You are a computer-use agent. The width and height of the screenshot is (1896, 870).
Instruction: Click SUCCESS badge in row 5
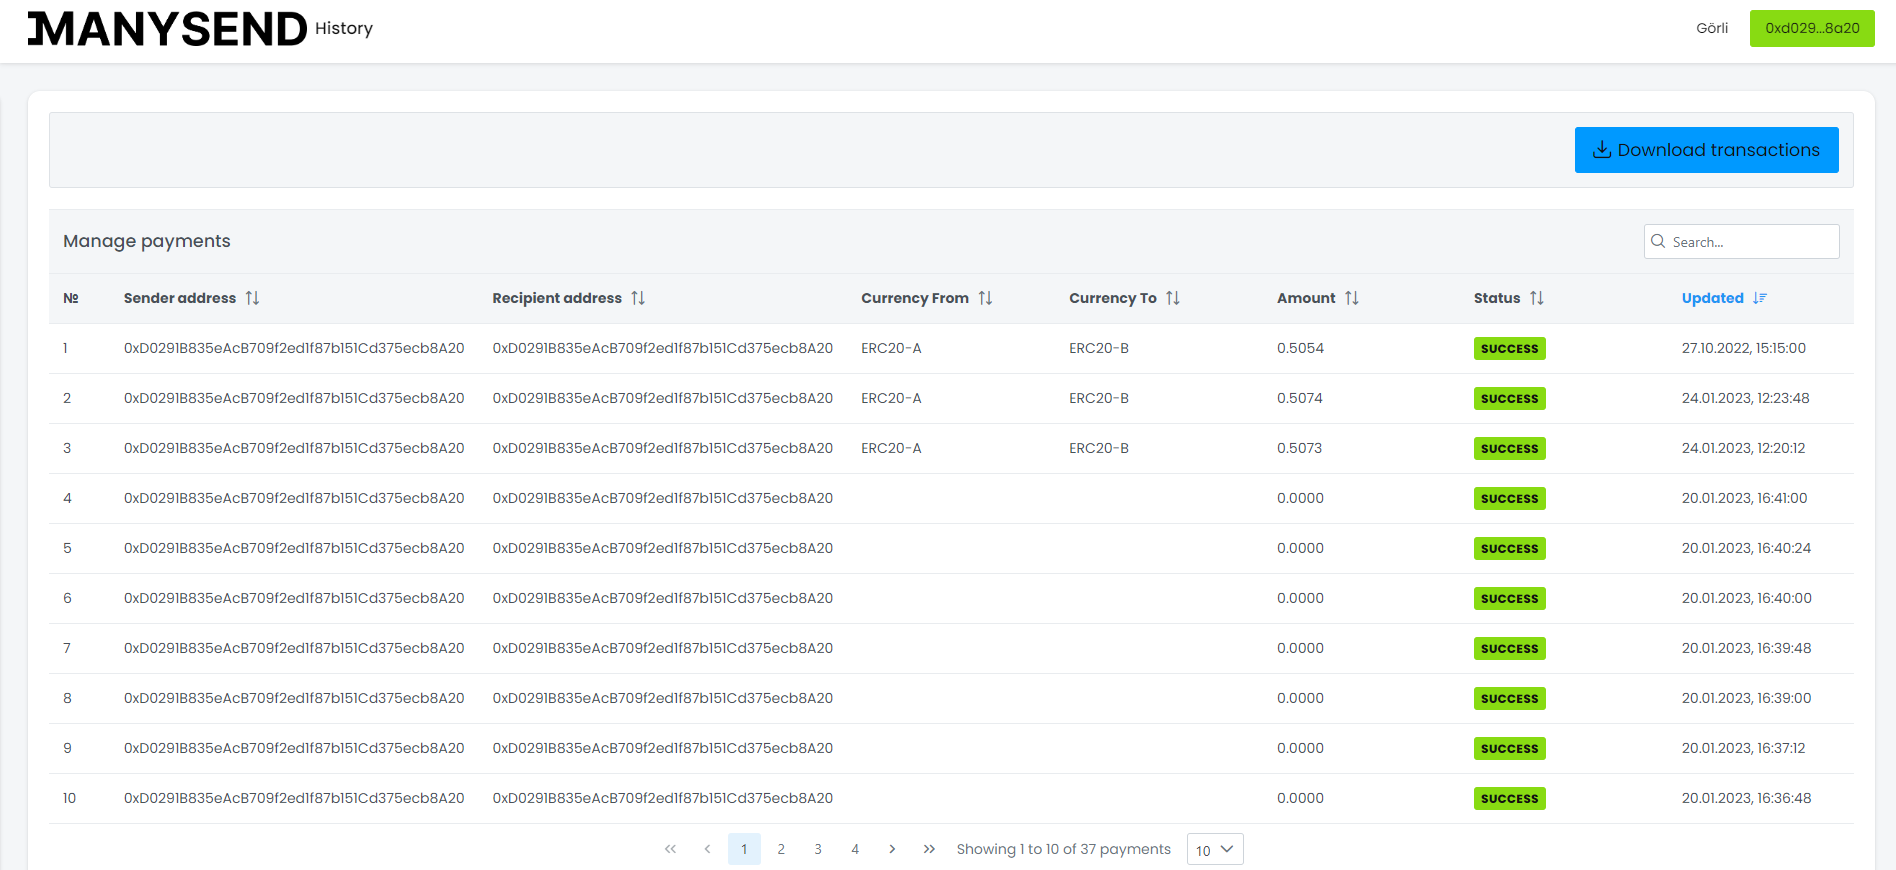click(1510, 549)
